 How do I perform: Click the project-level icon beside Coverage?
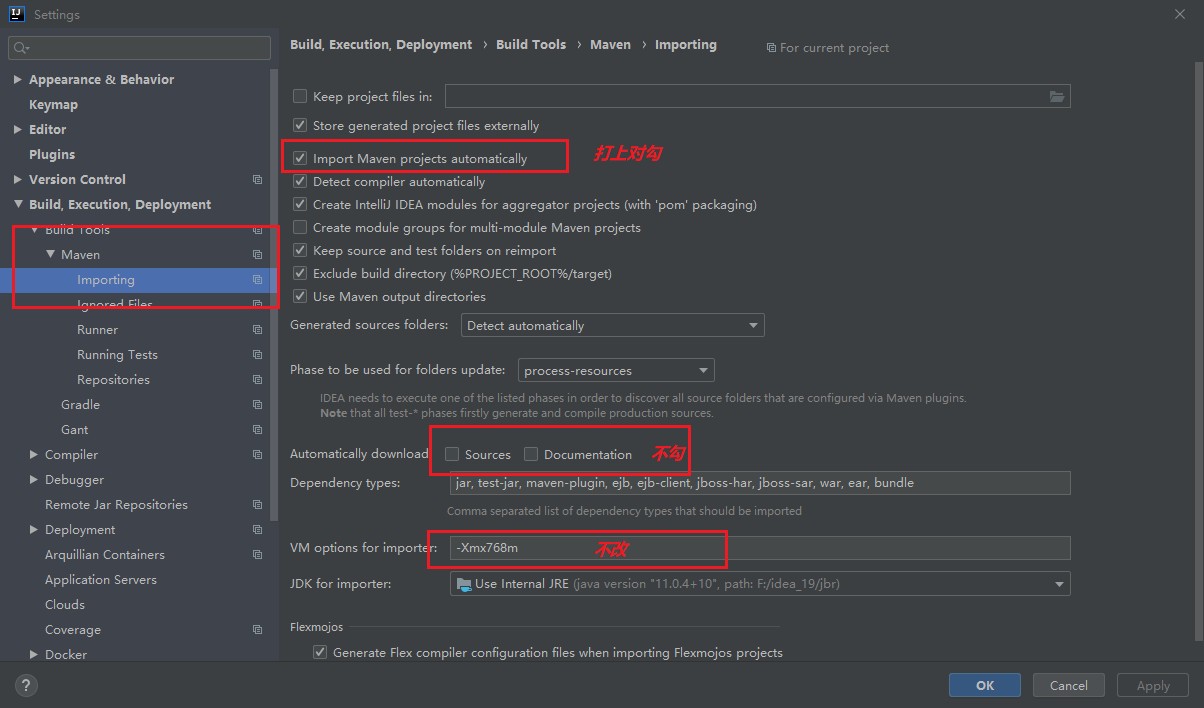point(257,630)
